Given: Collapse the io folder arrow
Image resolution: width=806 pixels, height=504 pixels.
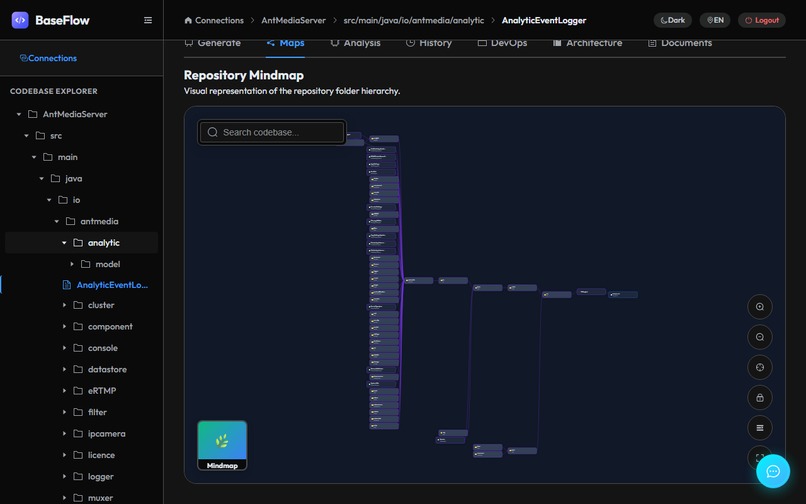Looking at the screenshot, I should pos(49,200).
